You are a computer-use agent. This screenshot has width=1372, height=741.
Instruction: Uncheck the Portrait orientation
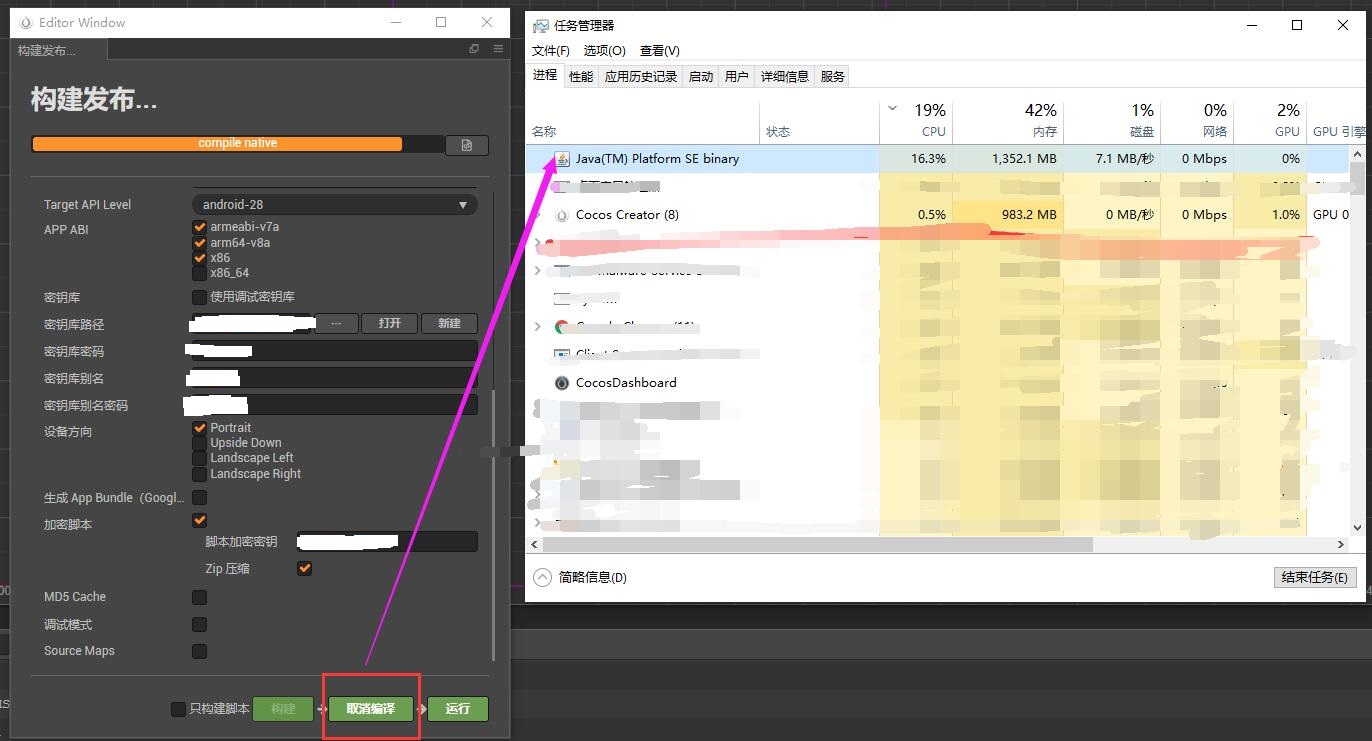200,428
